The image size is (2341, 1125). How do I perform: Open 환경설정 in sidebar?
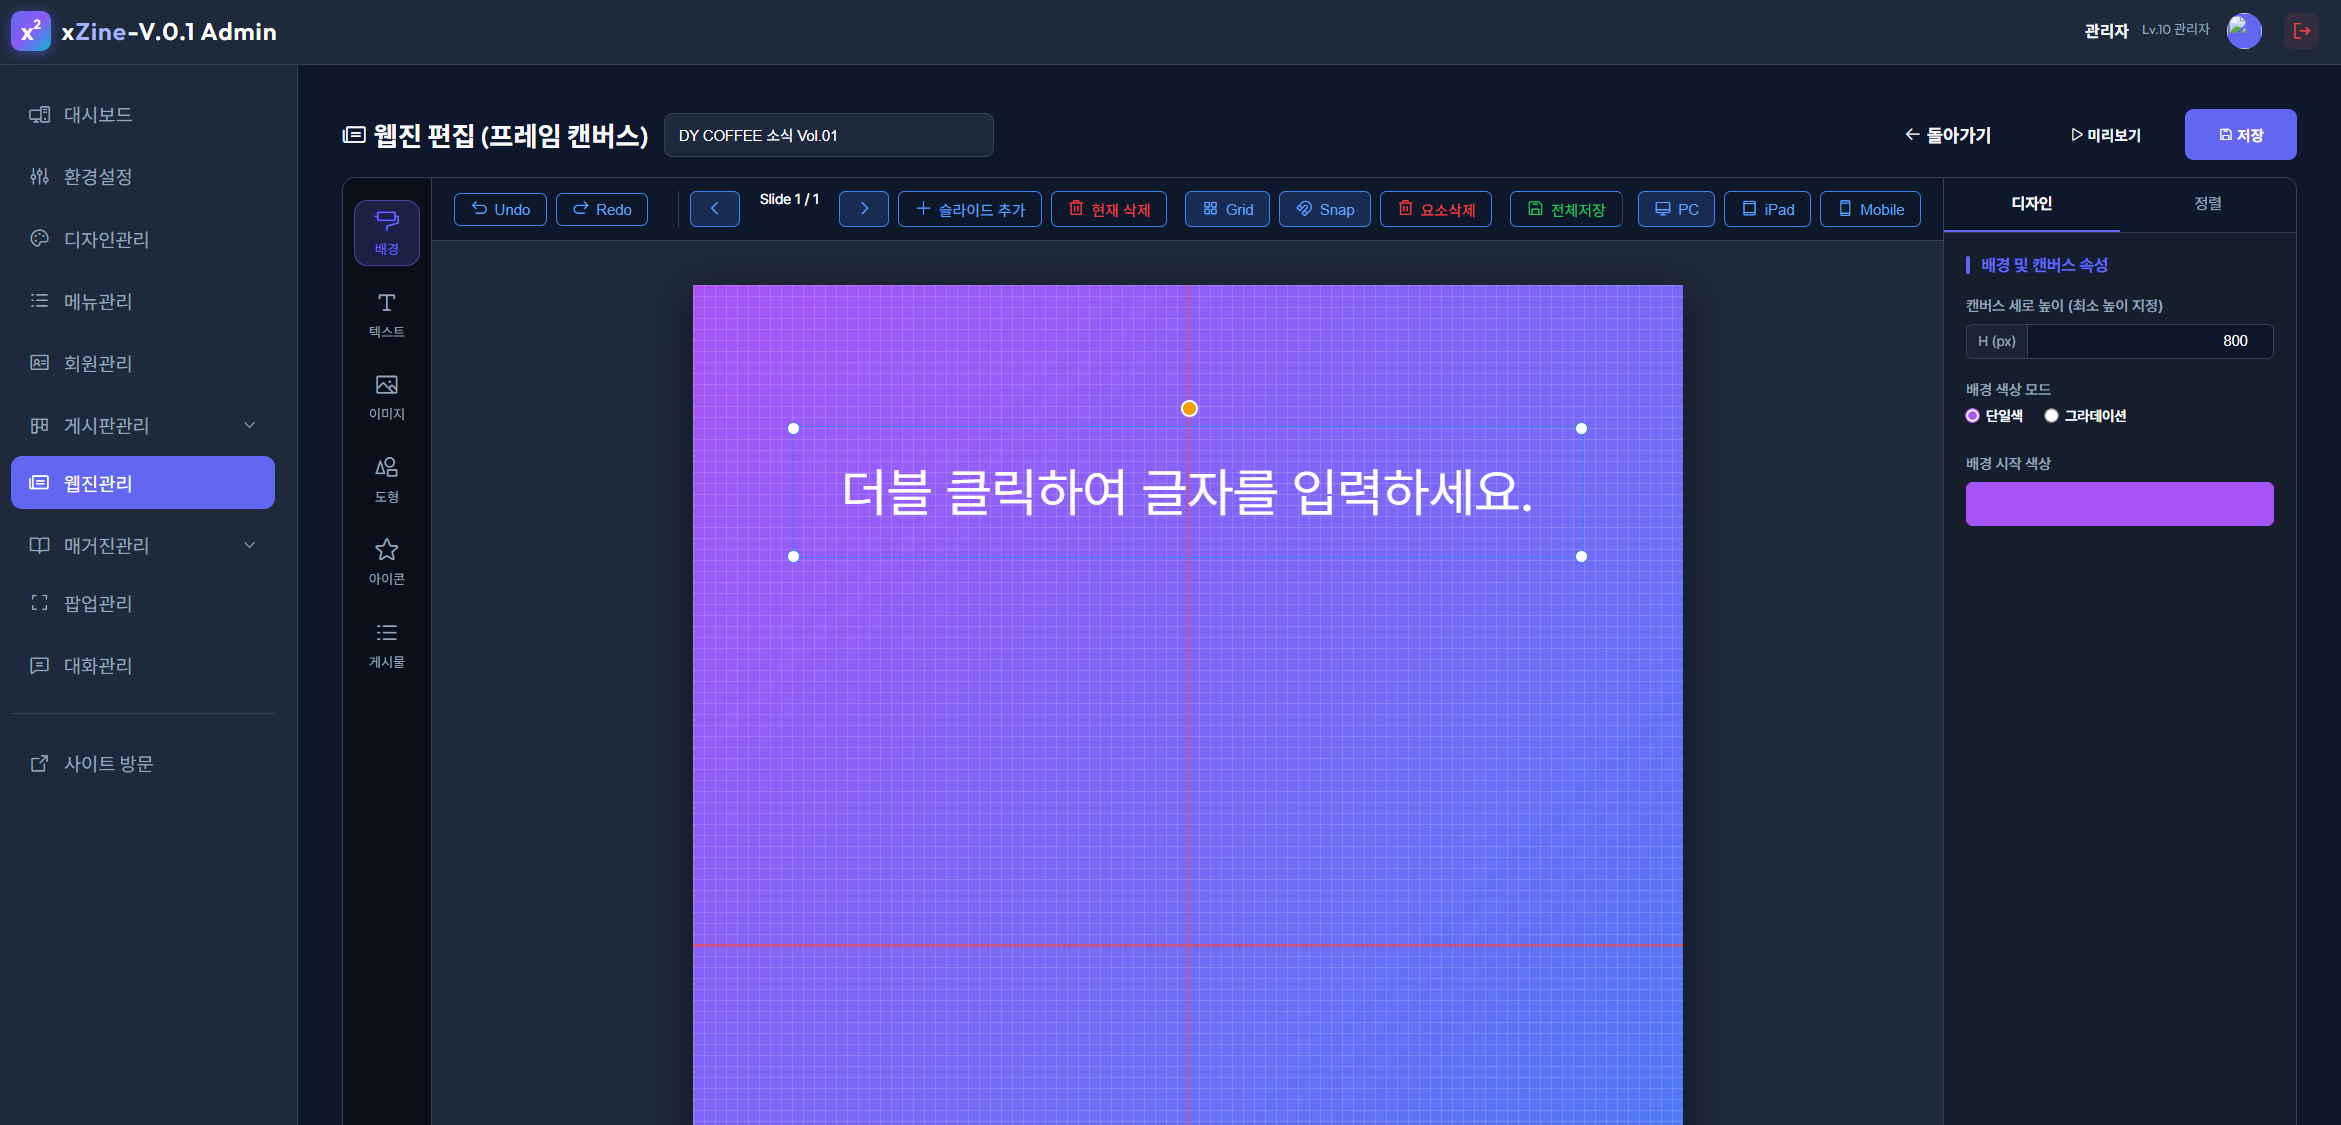[x=143, y=177]
